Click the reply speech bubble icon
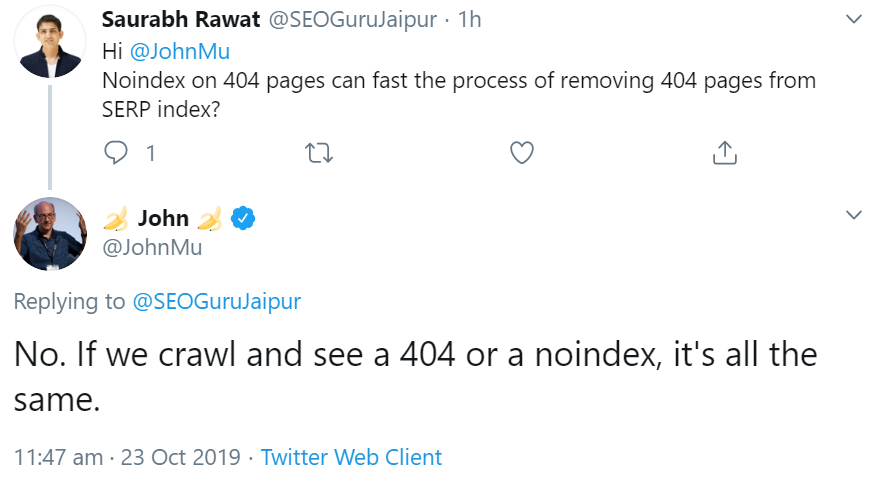883x488 pixels. coord(117,153)
